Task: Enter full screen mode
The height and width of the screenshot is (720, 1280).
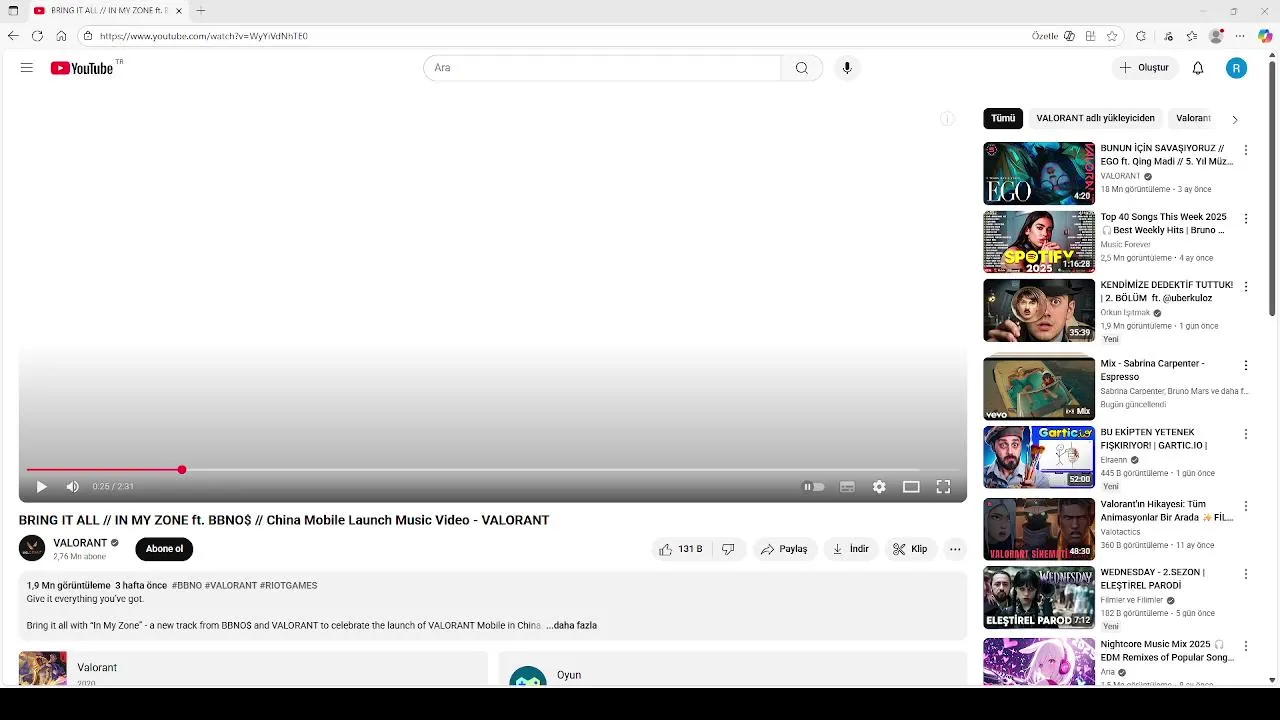Action: (x=943, y=487)
